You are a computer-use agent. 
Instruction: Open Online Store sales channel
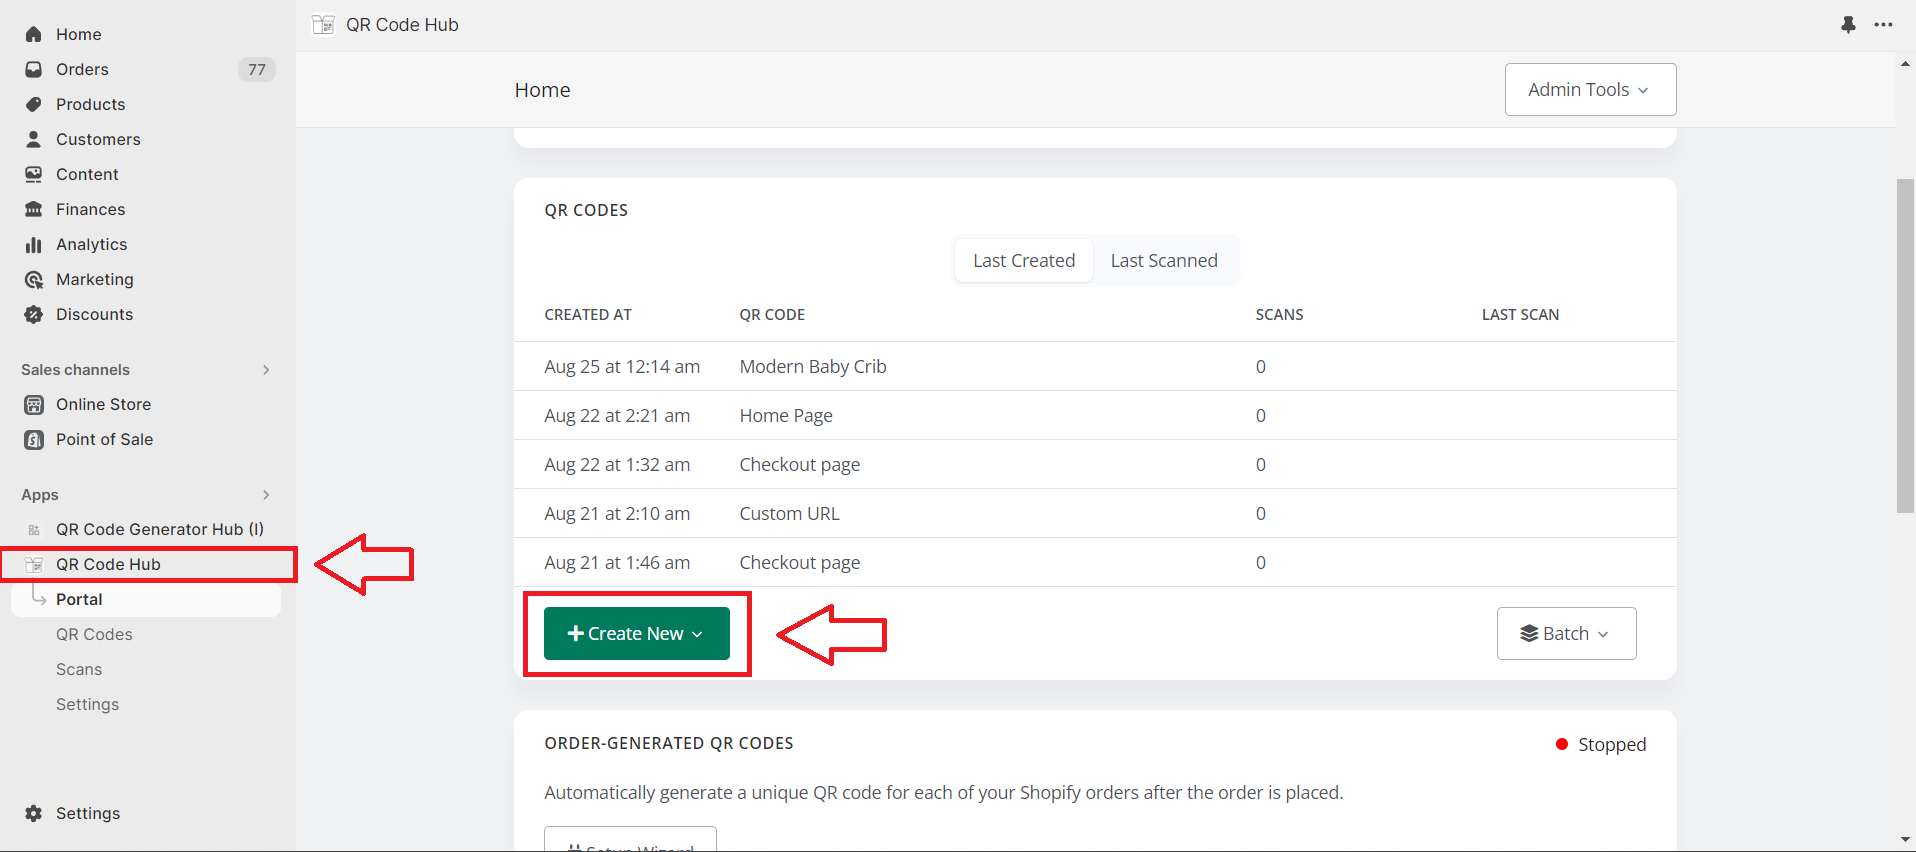(103, 404)
